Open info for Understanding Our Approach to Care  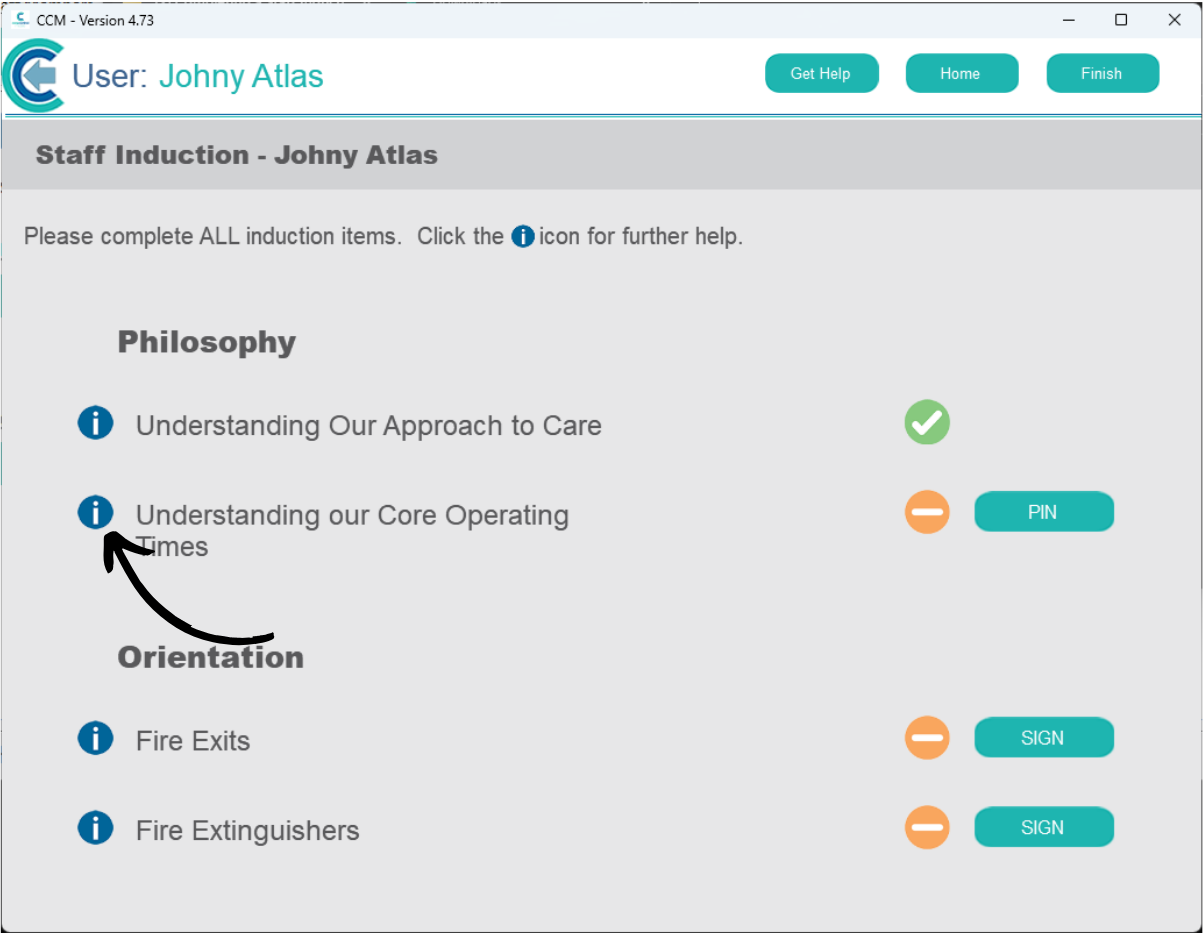click(x=95, y=423)
